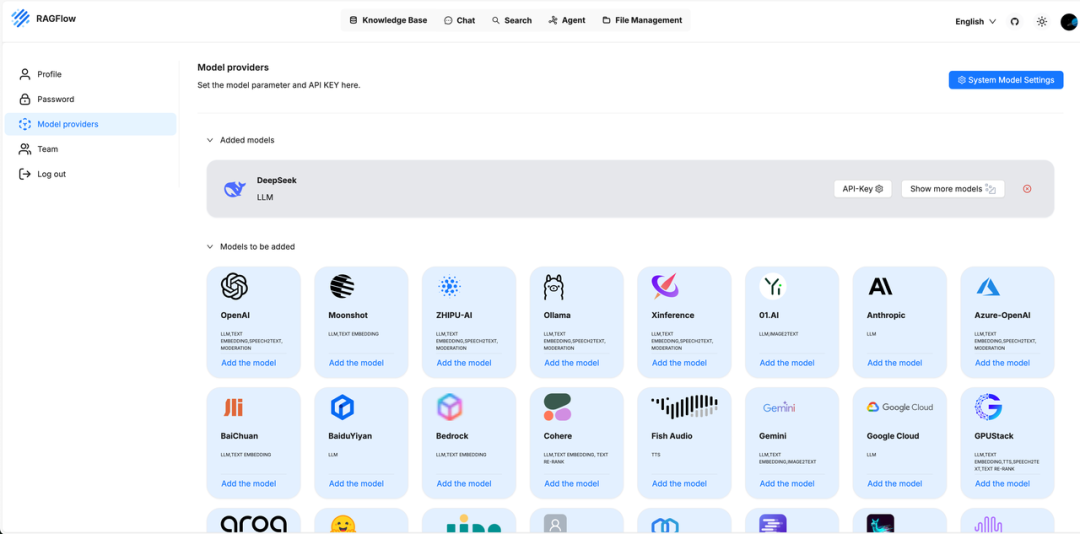The height and width of the screenshot is (534, 1080).
Task: Open the GitHub icon link
Action: (1014, 21)
